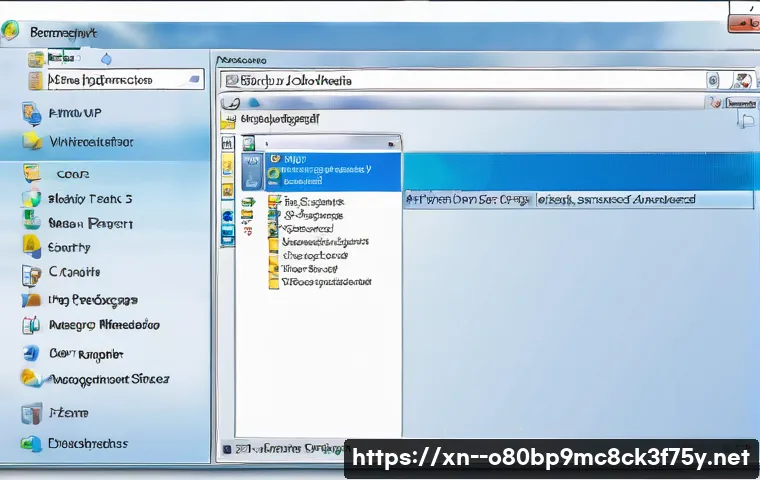The height and width of the screenshot is (480, 760).
Task: Click the top icon in the narrow left strip
Action: coord(227,143)
